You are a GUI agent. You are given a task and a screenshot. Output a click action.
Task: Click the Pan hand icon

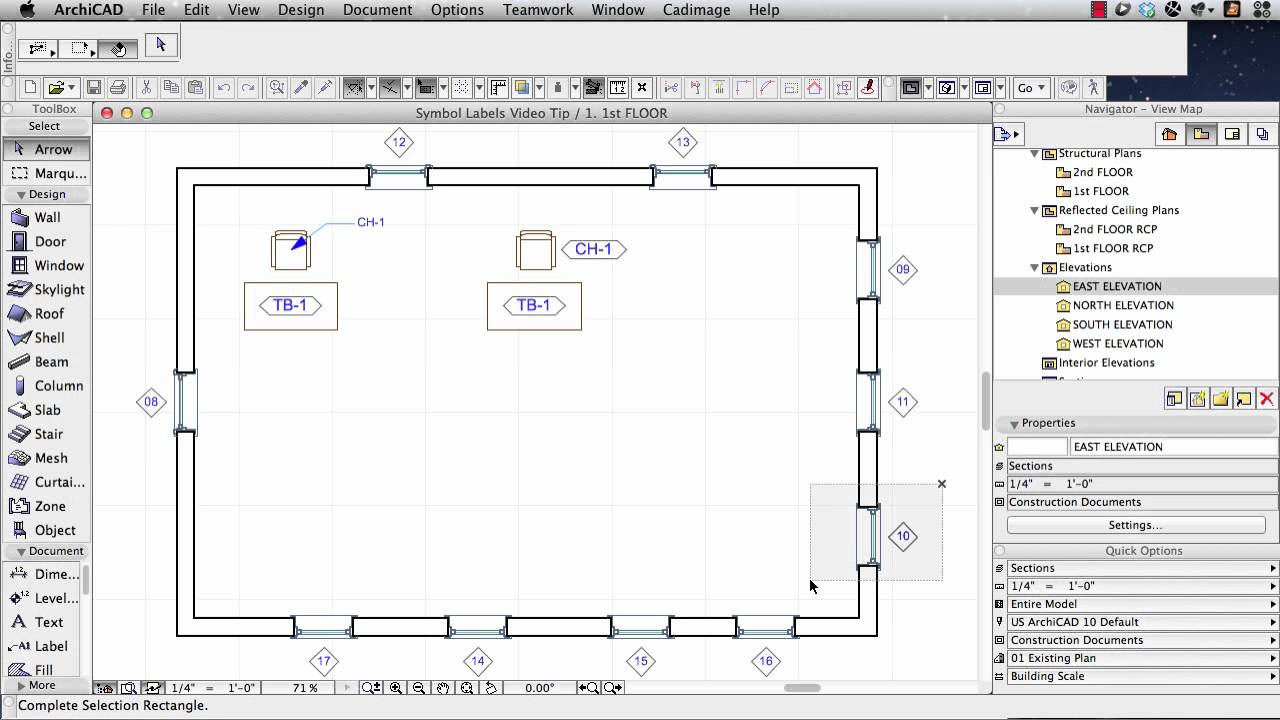[443, 688]
